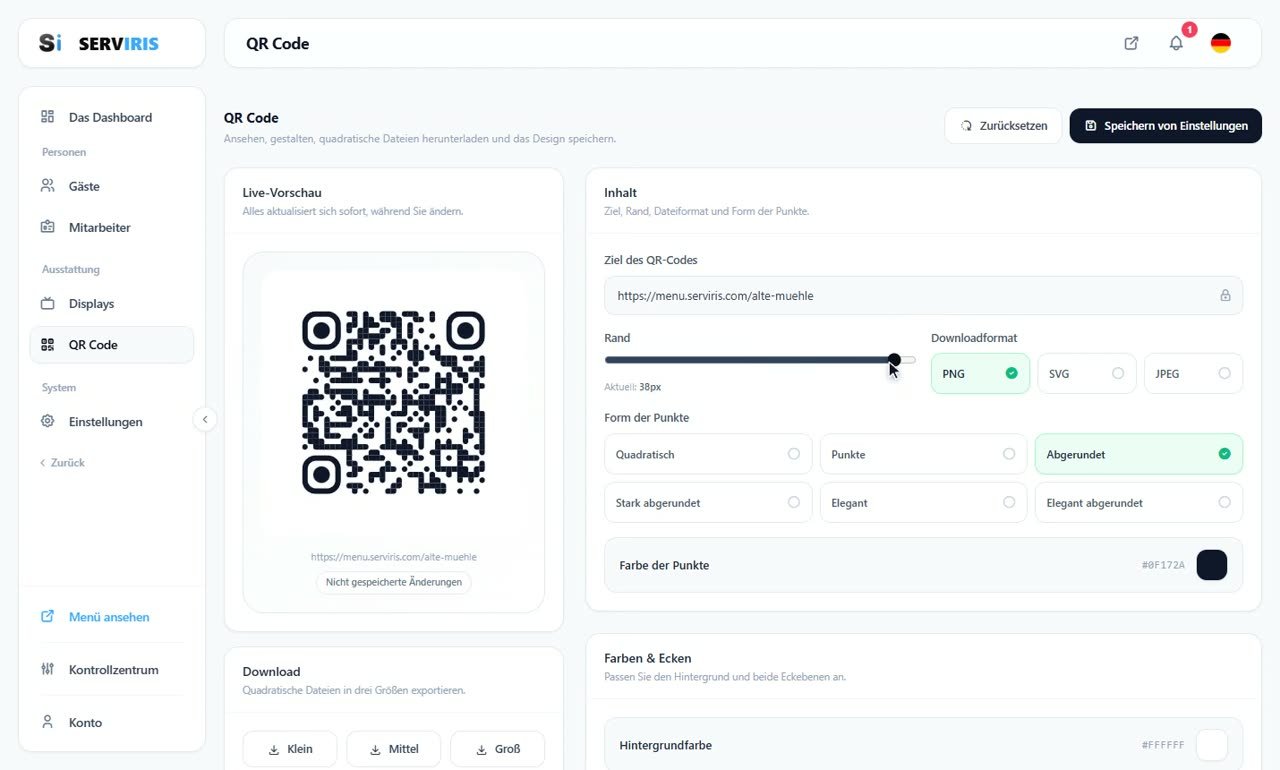Click the Displays TV icon
Viewport: 1280px width, 770px height.
point(47,303)
